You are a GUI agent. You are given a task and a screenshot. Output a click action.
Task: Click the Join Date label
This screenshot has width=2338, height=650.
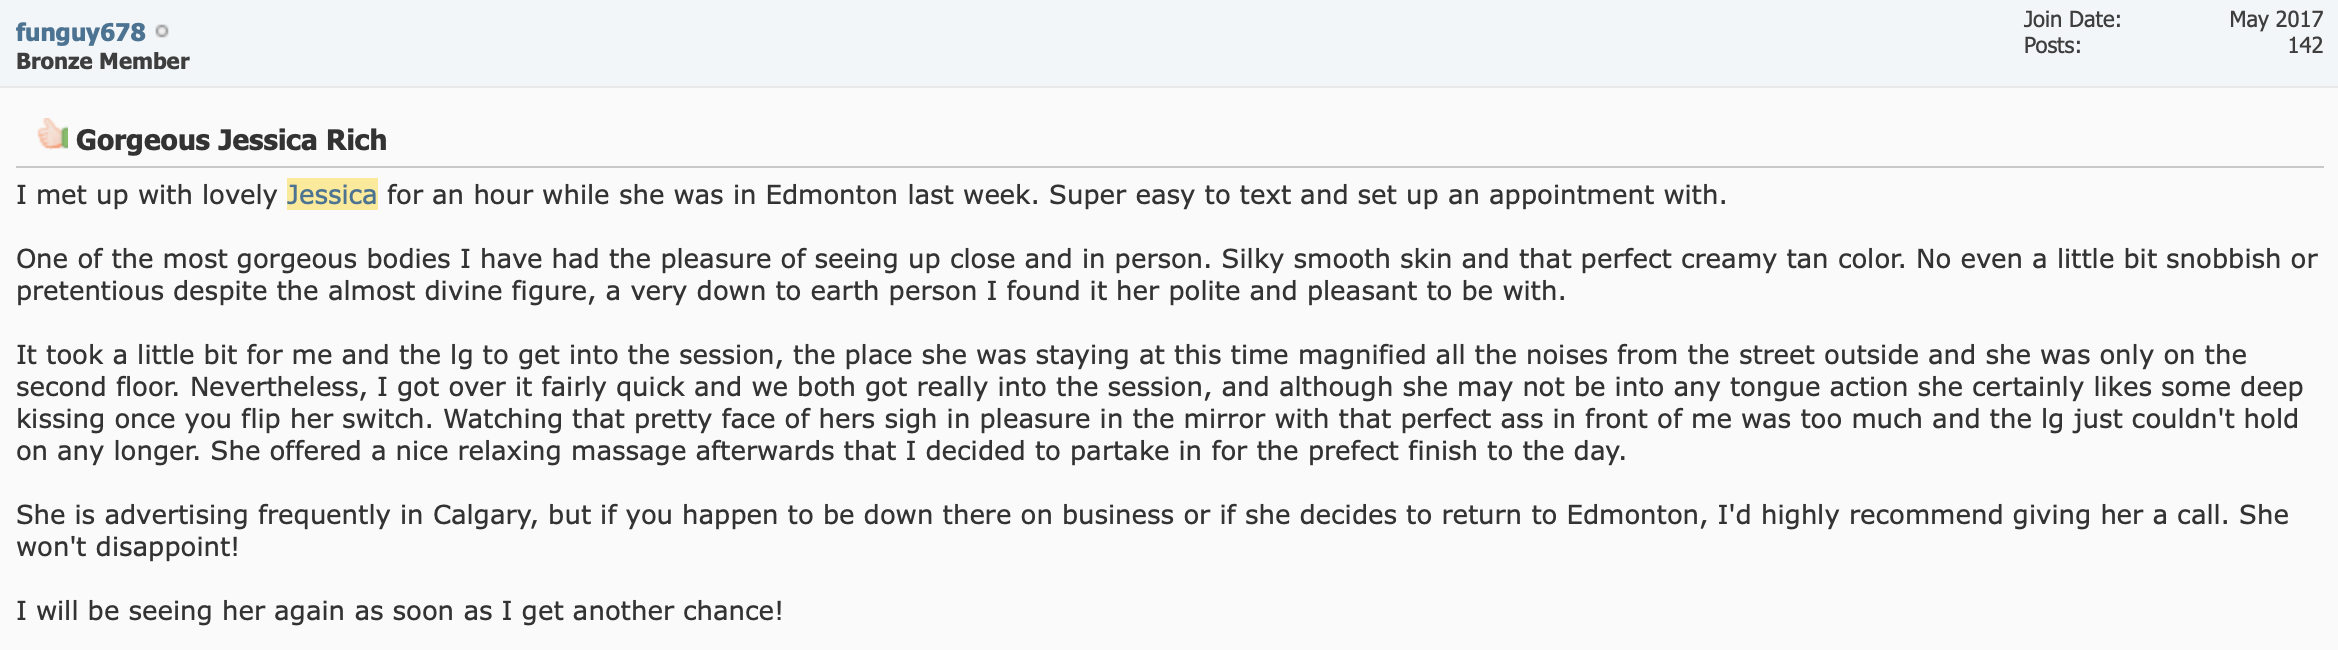tap(2072, 19)
